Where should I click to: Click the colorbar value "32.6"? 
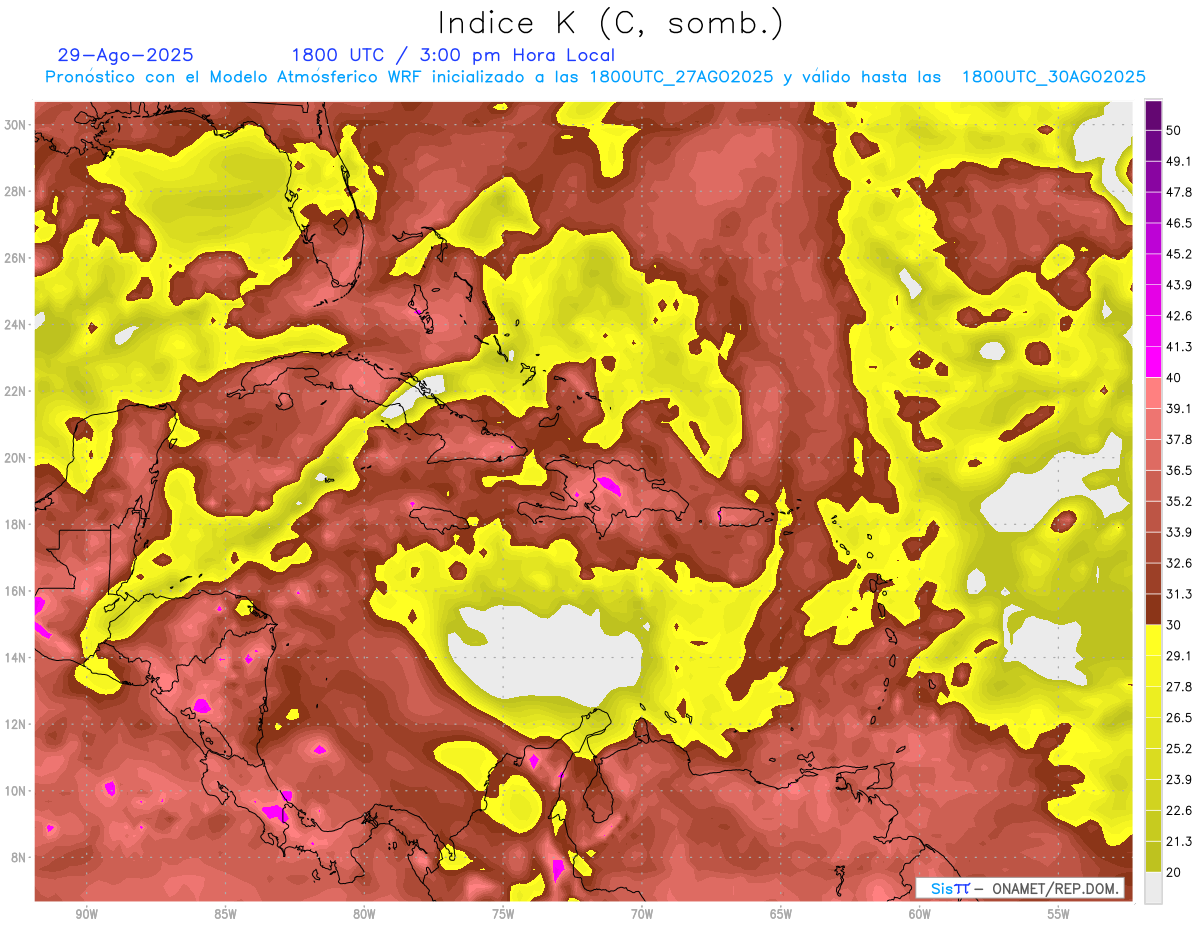[1179, 563]
